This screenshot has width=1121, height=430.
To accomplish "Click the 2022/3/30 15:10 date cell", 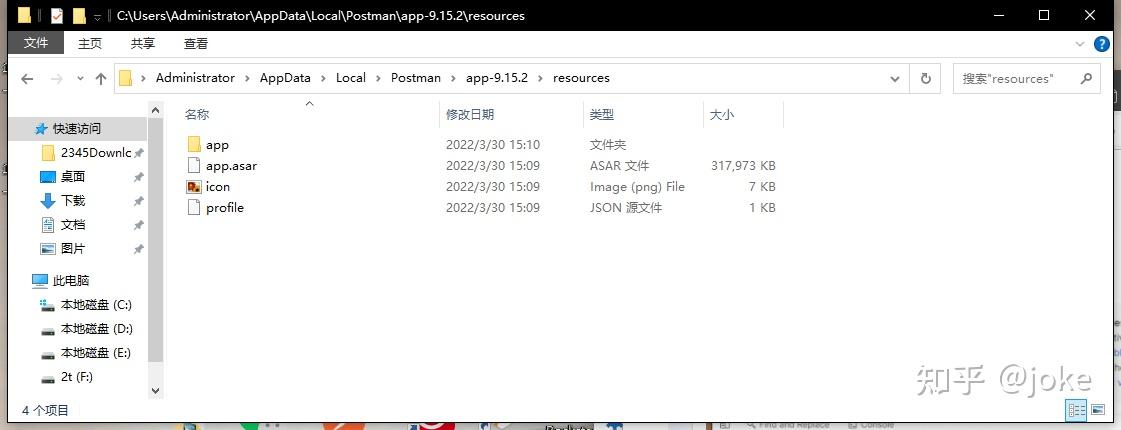I will pyautogui.click(x=493, y=145).
